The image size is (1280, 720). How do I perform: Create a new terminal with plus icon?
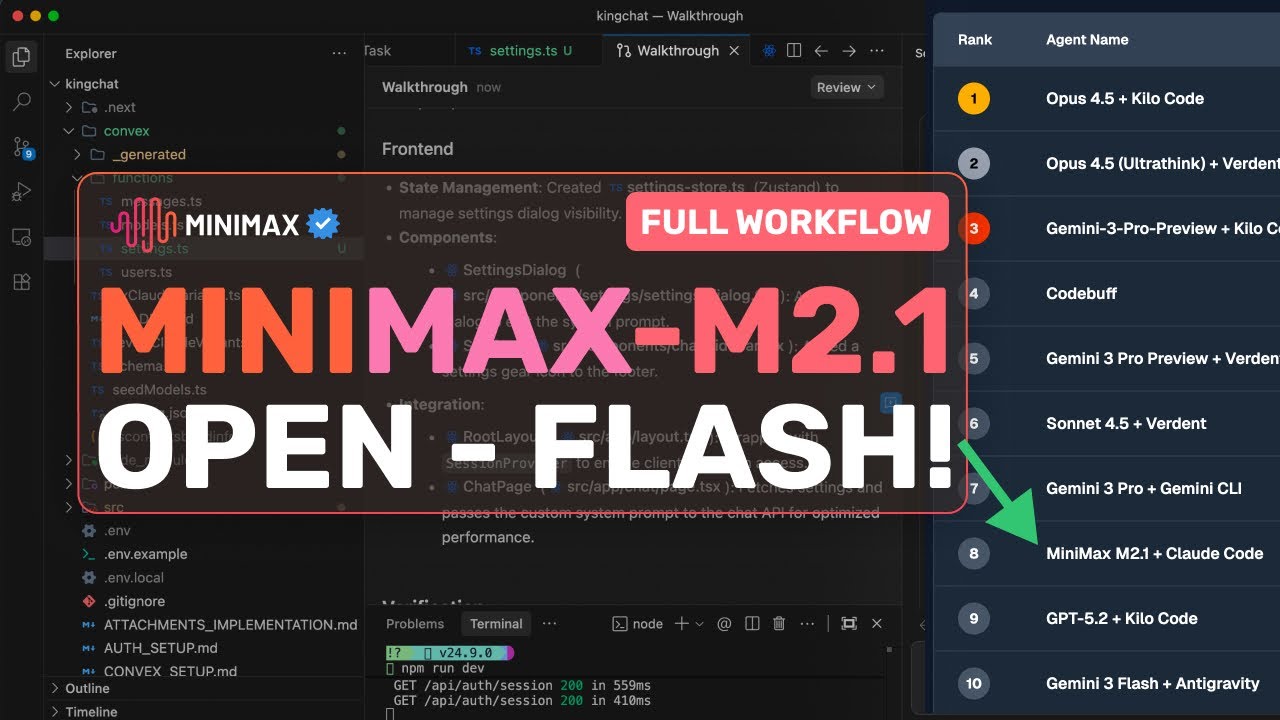point(681,623)
